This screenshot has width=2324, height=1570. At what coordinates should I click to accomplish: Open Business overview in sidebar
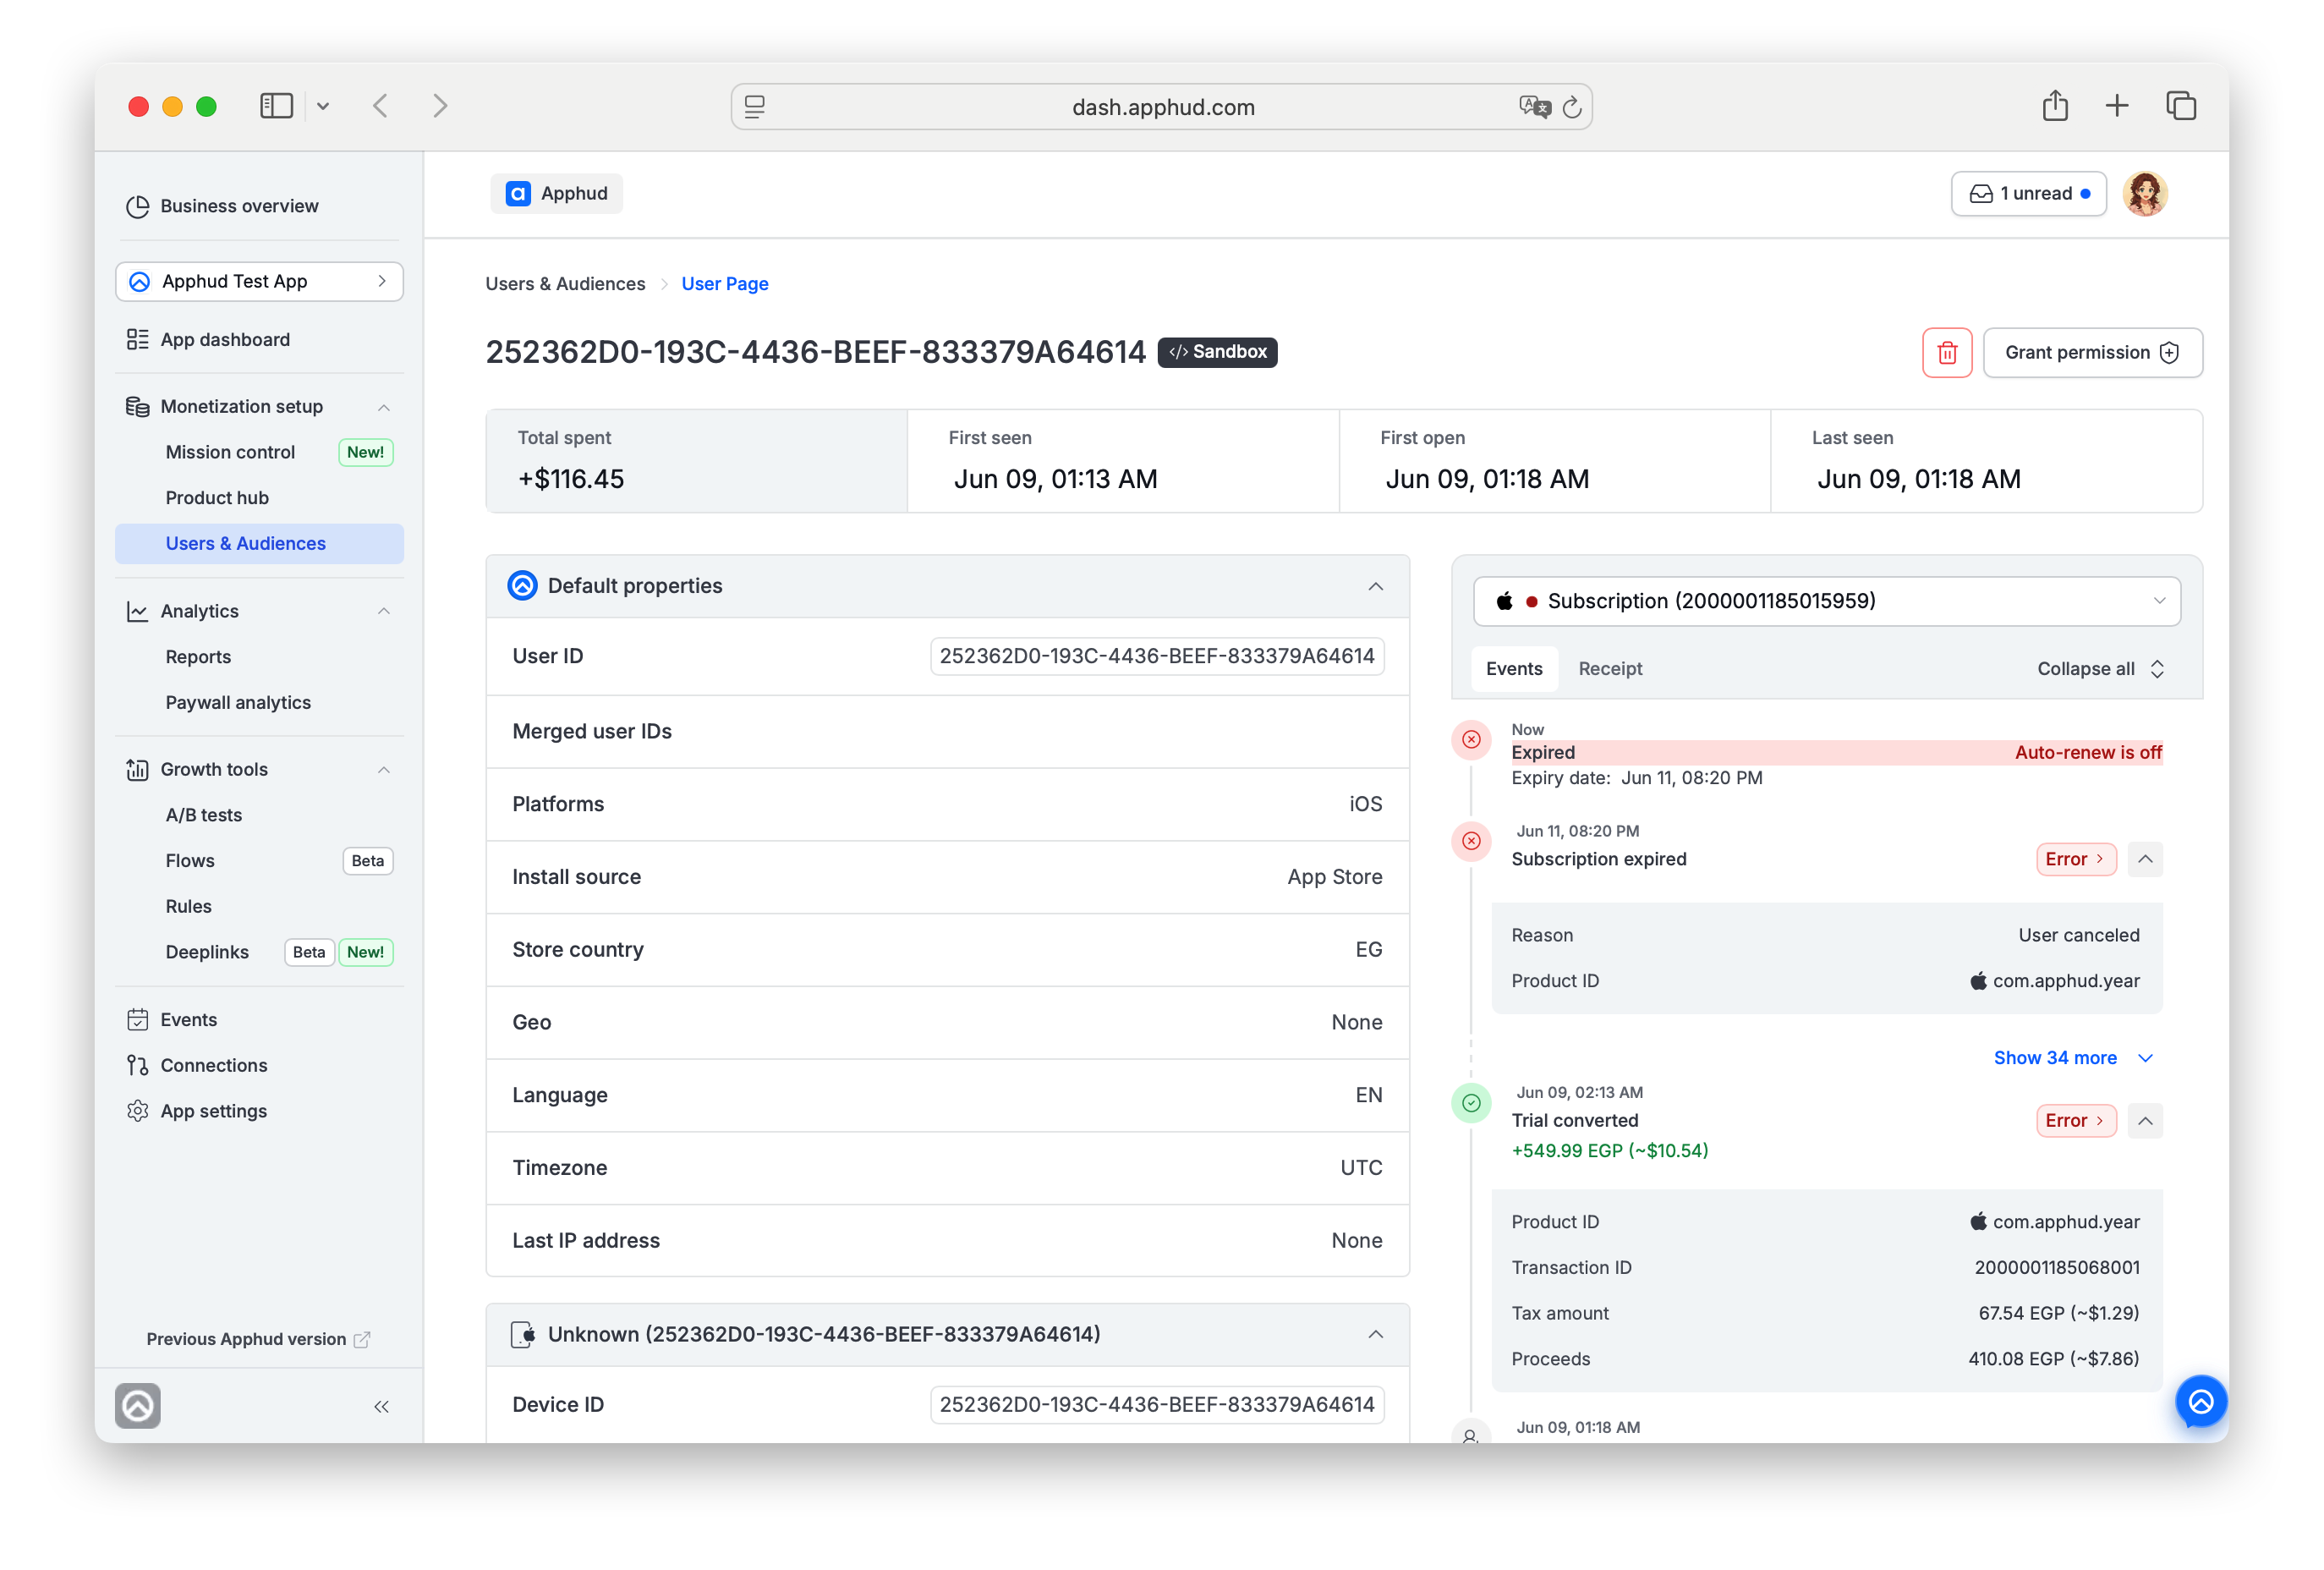(239, 206)
